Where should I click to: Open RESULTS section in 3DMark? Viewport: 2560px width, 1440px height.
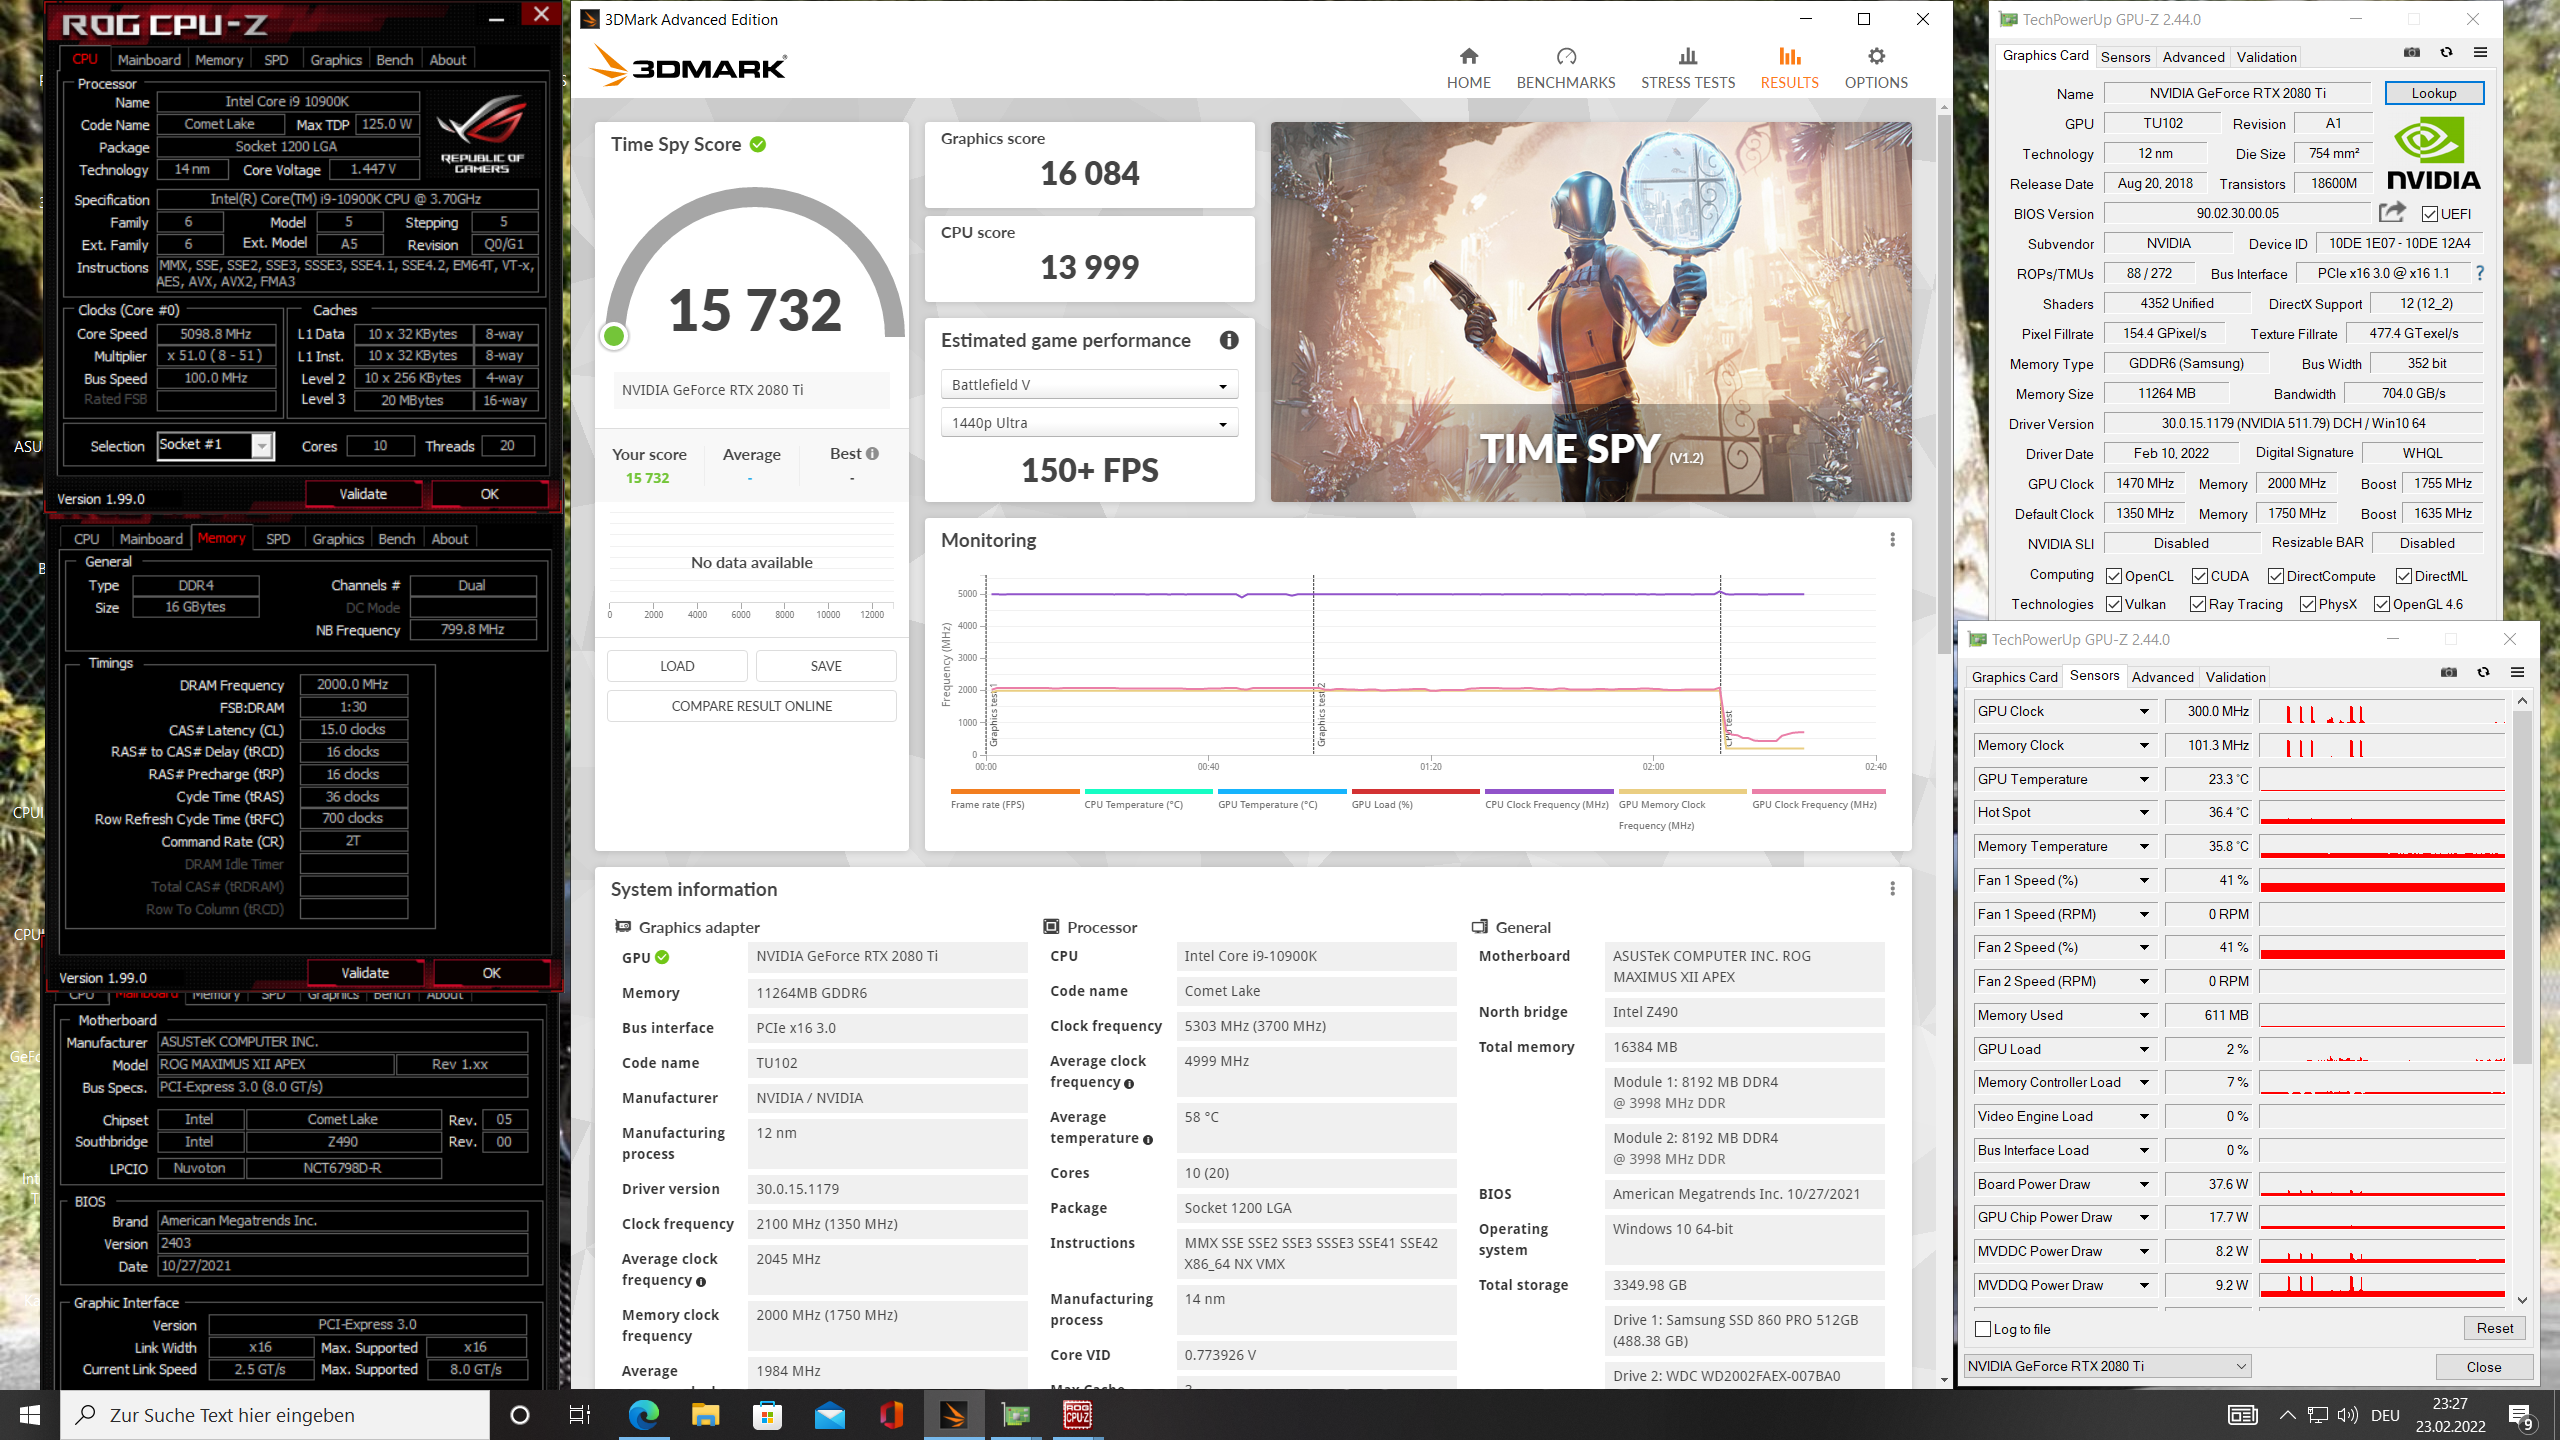[1789, 68]
